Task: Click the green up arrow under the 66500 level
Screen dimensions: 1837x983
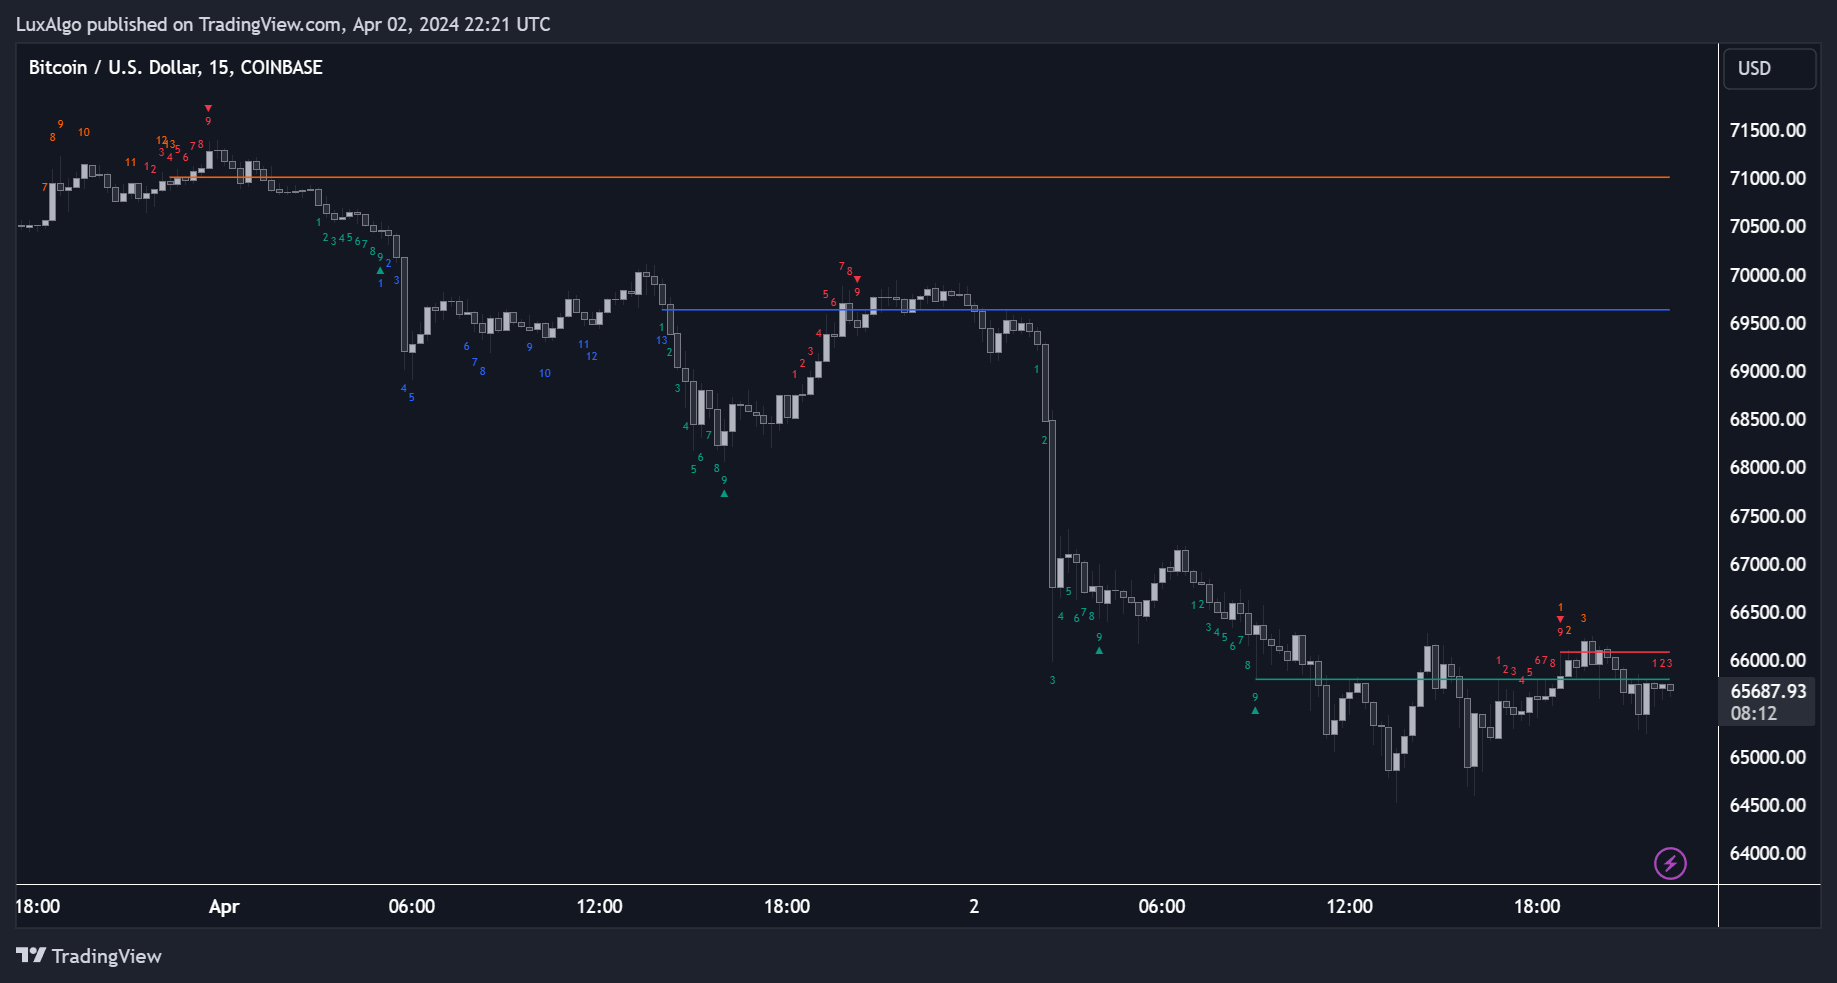Action: pyautogui.click(x=1099, y=650)
